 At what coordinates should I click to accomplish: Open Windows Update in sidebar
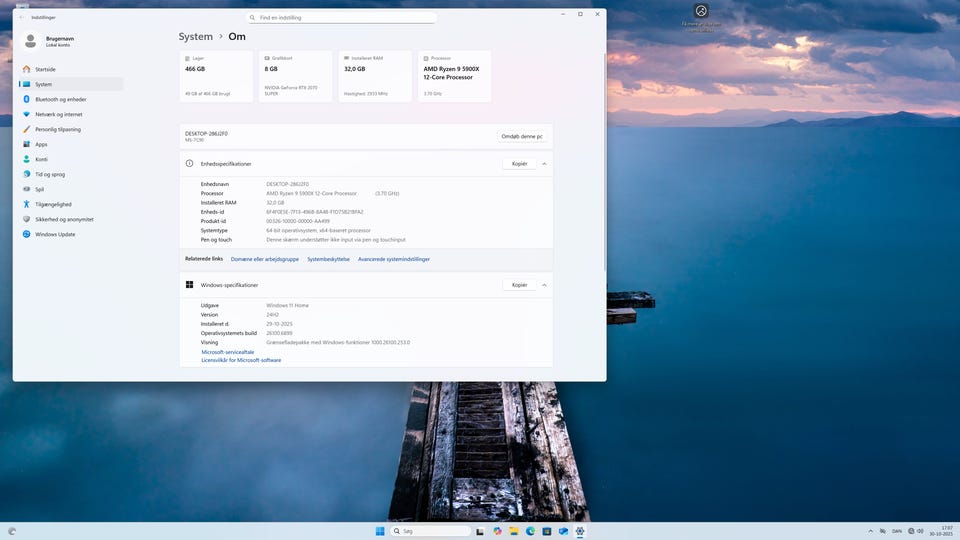(x=54, y=234)
